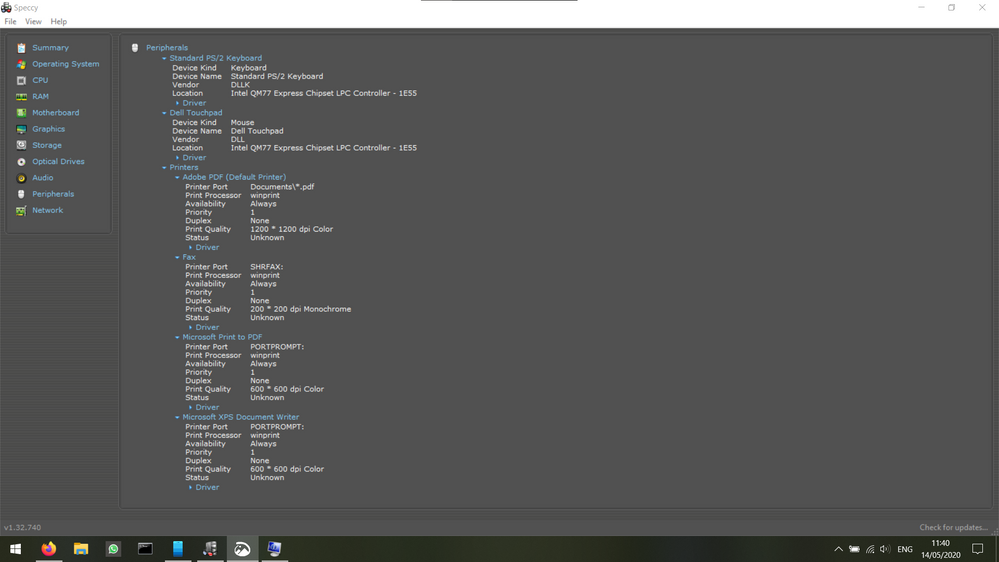The width and height of the screenshot is (999, 562).
Task: Expand the Driver node under Dell Touchpad
Action: [177, 158]
